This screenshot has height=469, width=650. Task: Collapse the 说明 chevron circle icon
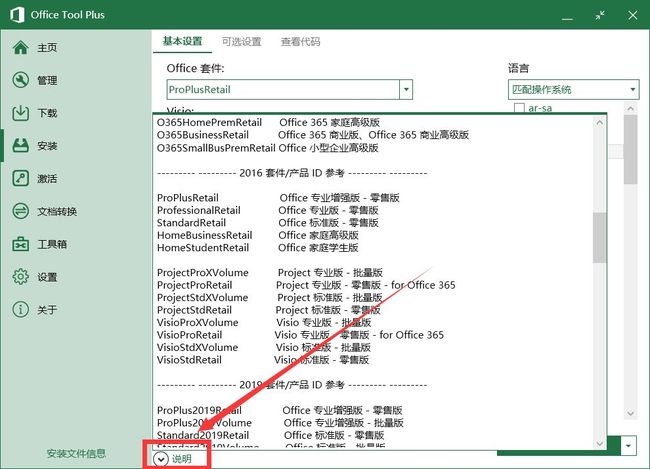point(160,459)
